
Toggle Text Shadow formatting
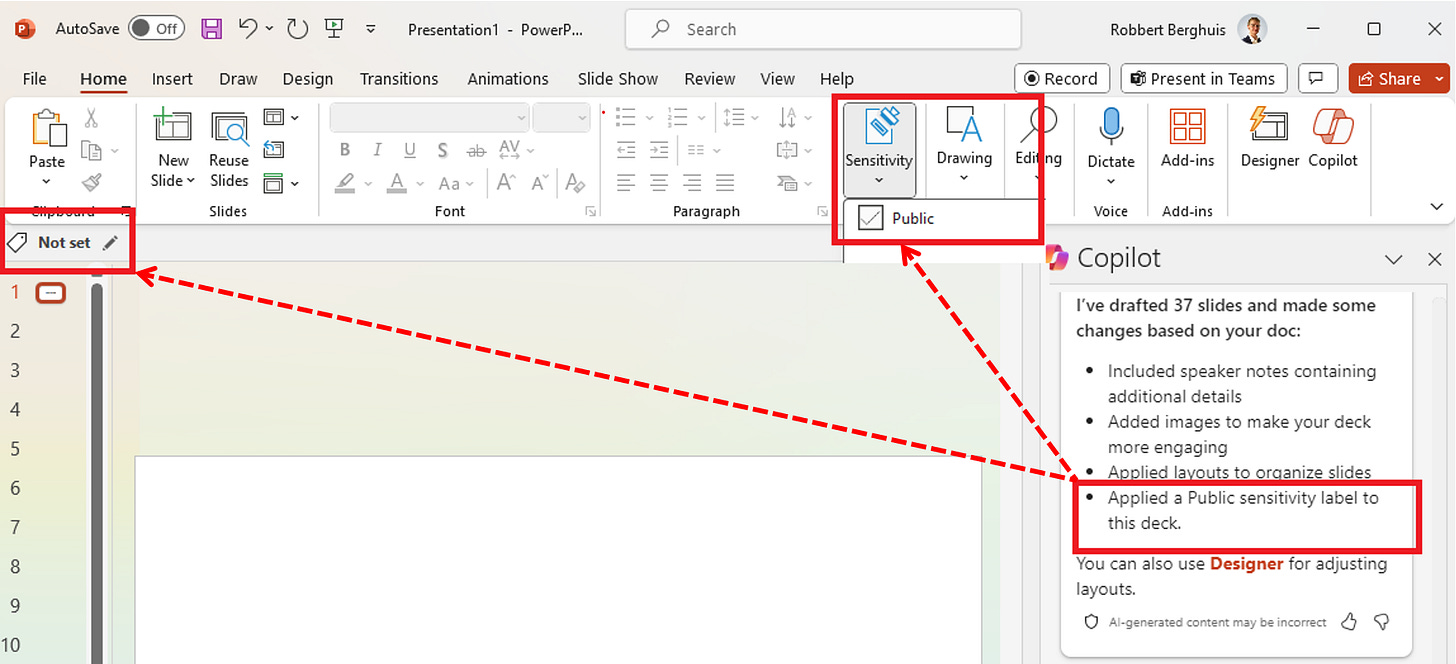click(442, 150)
